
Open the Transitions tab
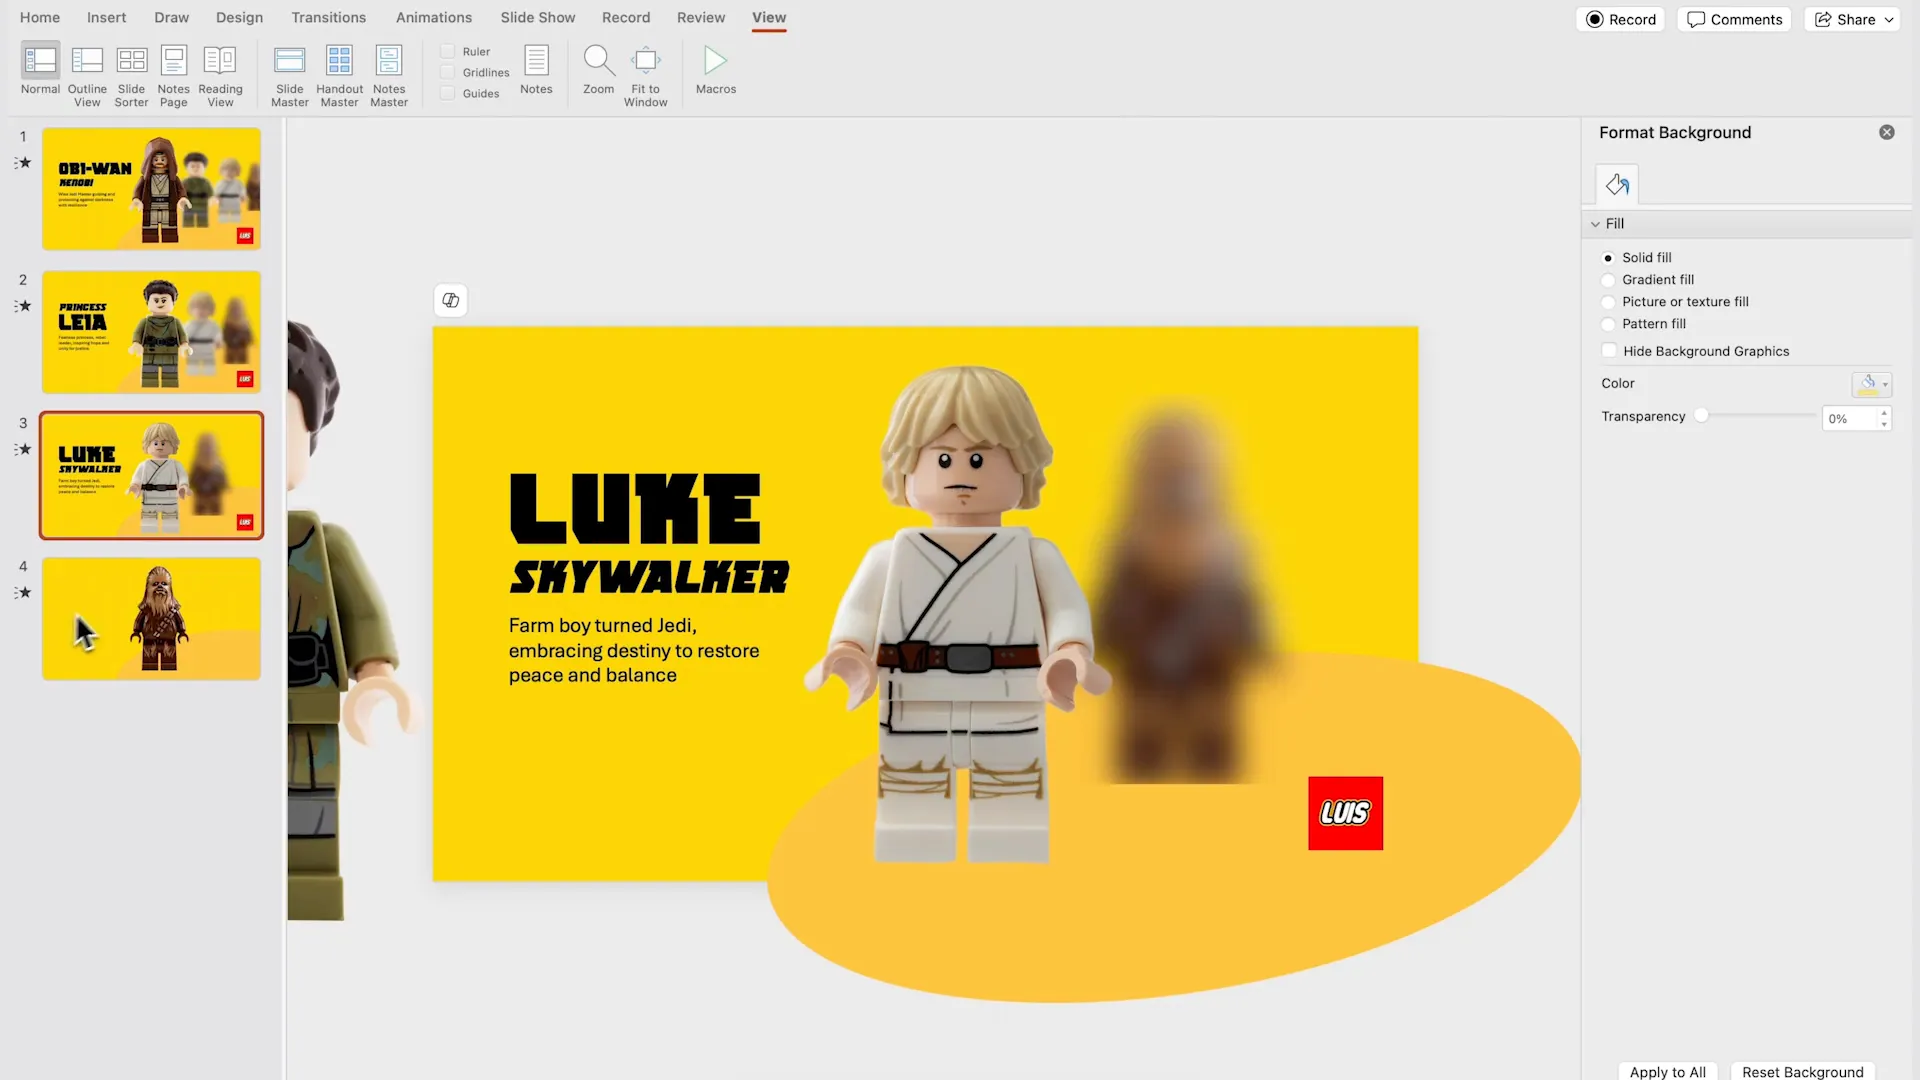[x=328, y=18]
